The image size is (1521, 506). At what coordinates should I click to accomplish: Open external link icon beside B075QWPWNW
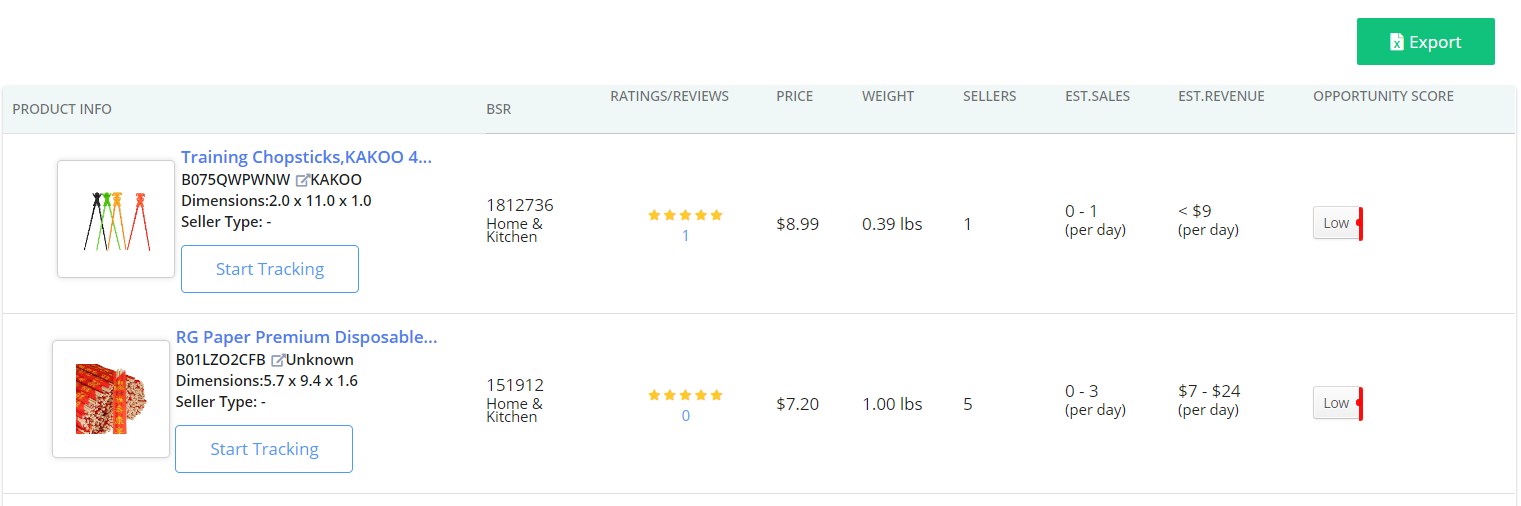pyautogui.click(x=302, y=180)
